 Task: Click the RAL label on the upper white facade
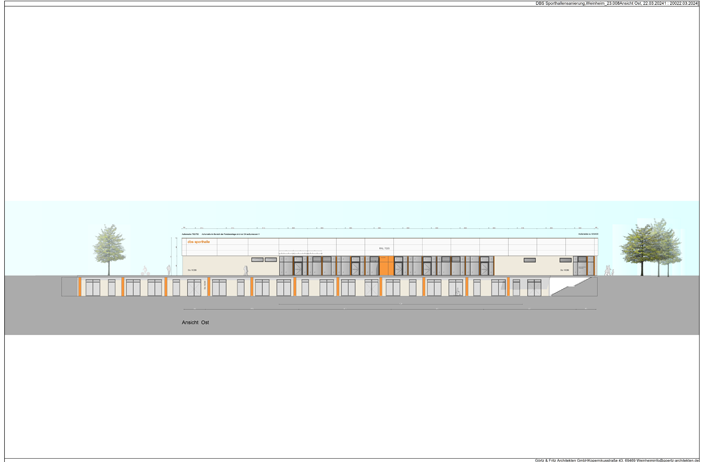pos(384,248)
